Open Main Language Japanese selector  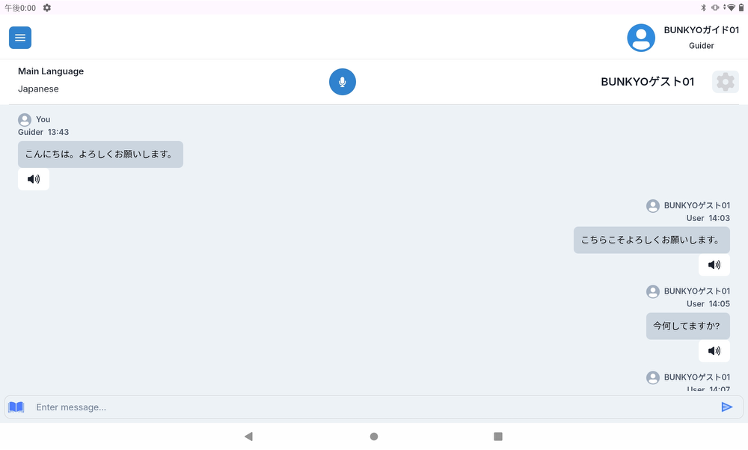click(51, 80)
